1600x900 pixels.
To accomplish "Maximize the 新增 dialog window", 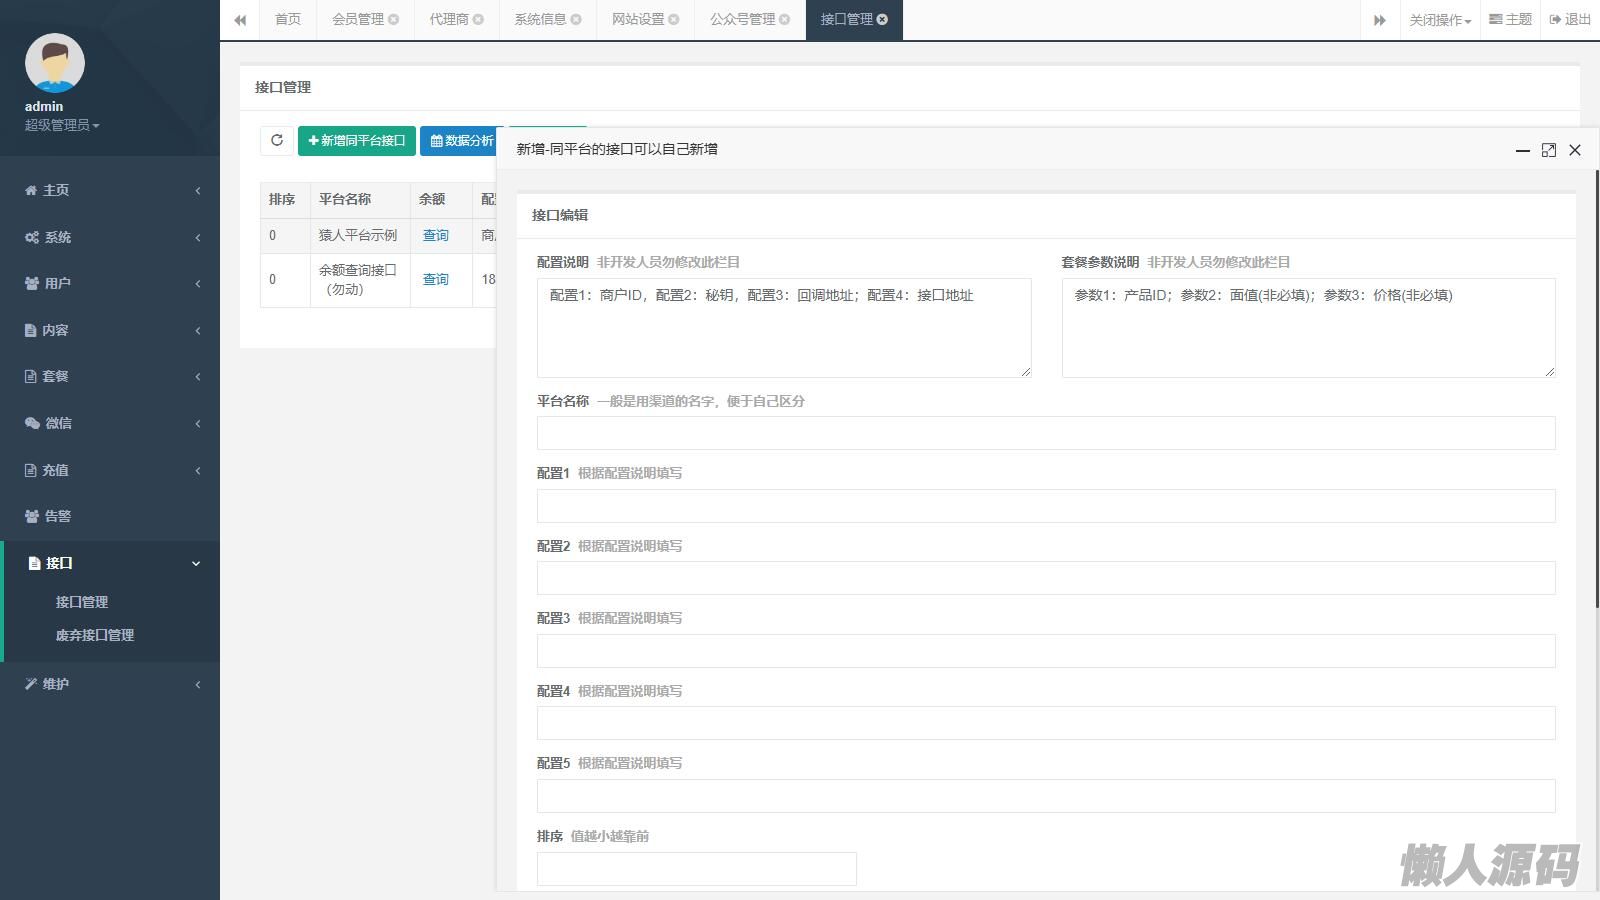I will coord(1548,150).
